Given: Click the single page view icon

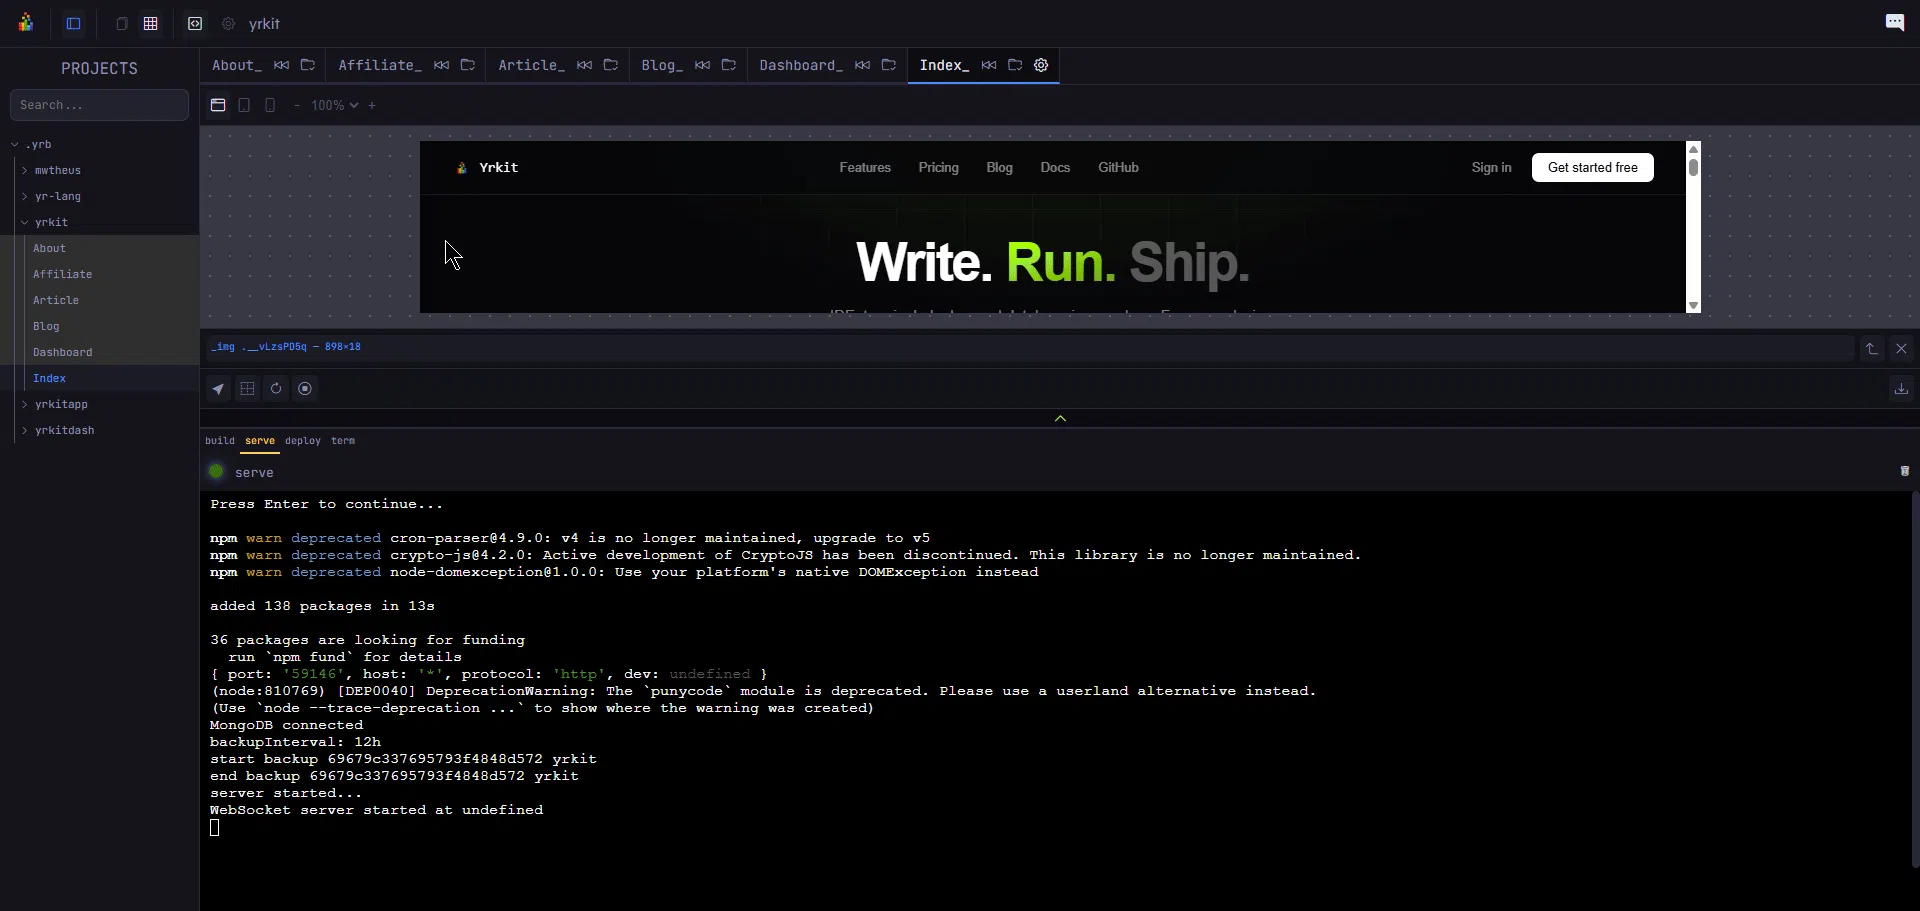Looking at the screenshot, I should pos(122,23).
